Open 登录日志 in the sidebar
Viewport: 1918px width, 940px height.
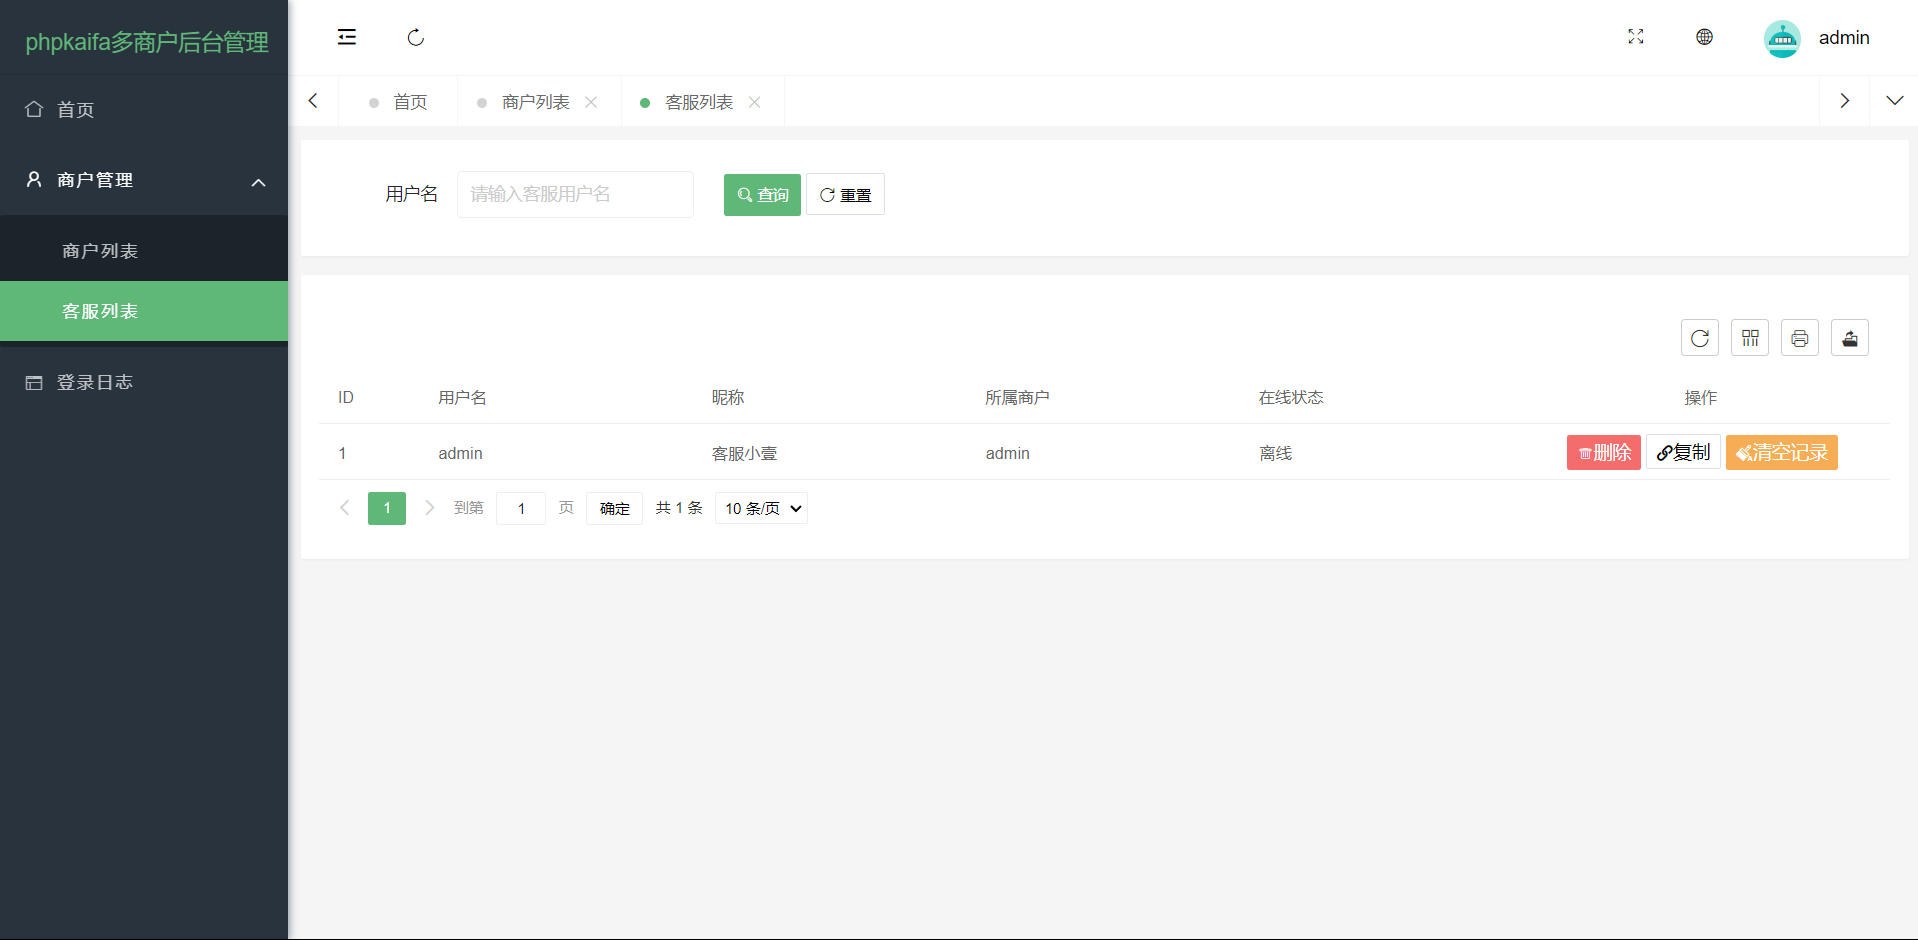(x=95, y=382)
